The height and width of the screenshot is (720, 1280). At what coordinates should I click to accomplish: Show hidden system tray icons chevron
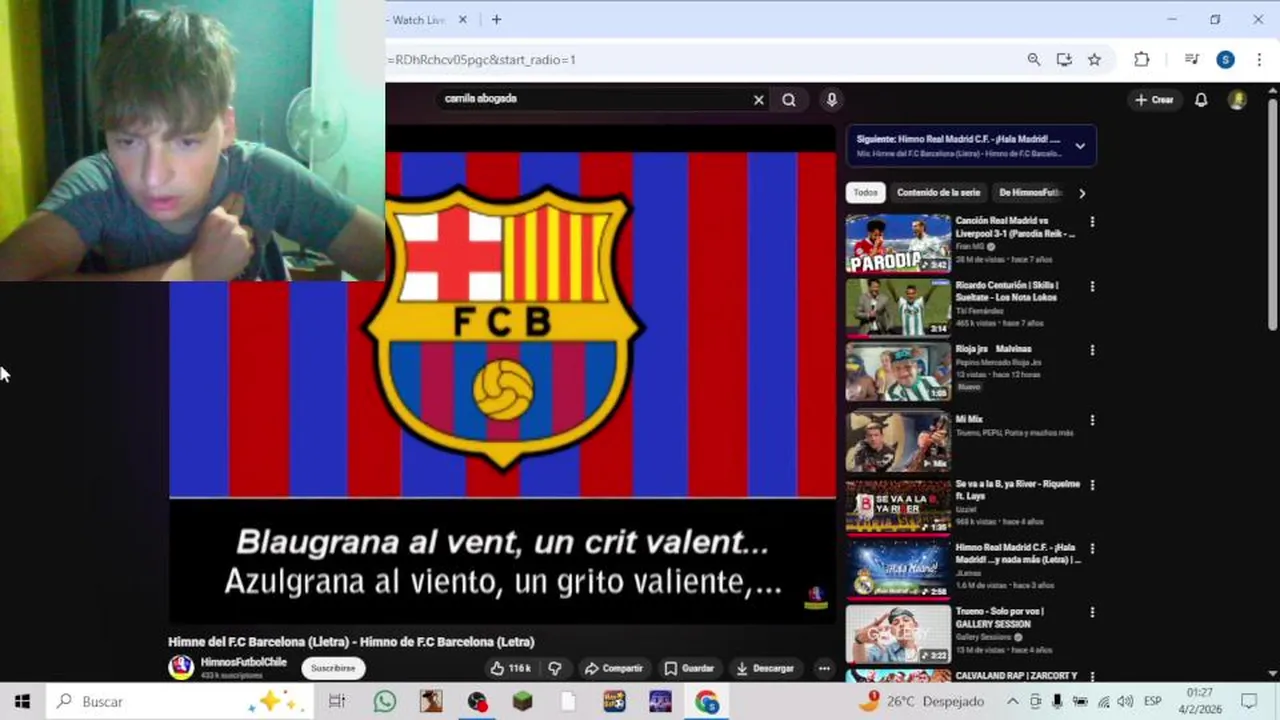click(x=1012, y=701)
